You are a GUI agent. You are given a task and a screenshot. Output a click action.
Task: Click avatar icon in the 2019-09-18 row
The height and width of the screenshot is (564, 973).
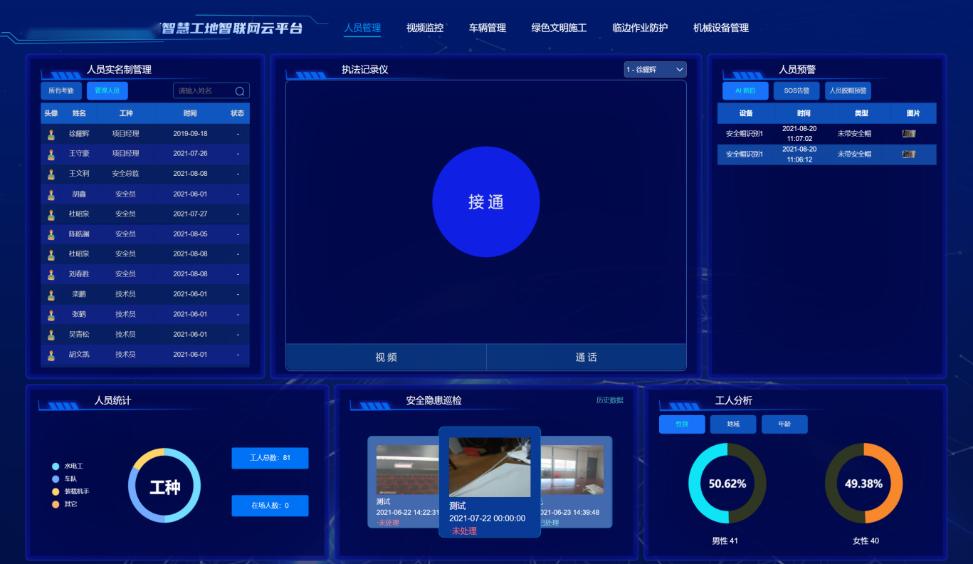tap(51, 134)
